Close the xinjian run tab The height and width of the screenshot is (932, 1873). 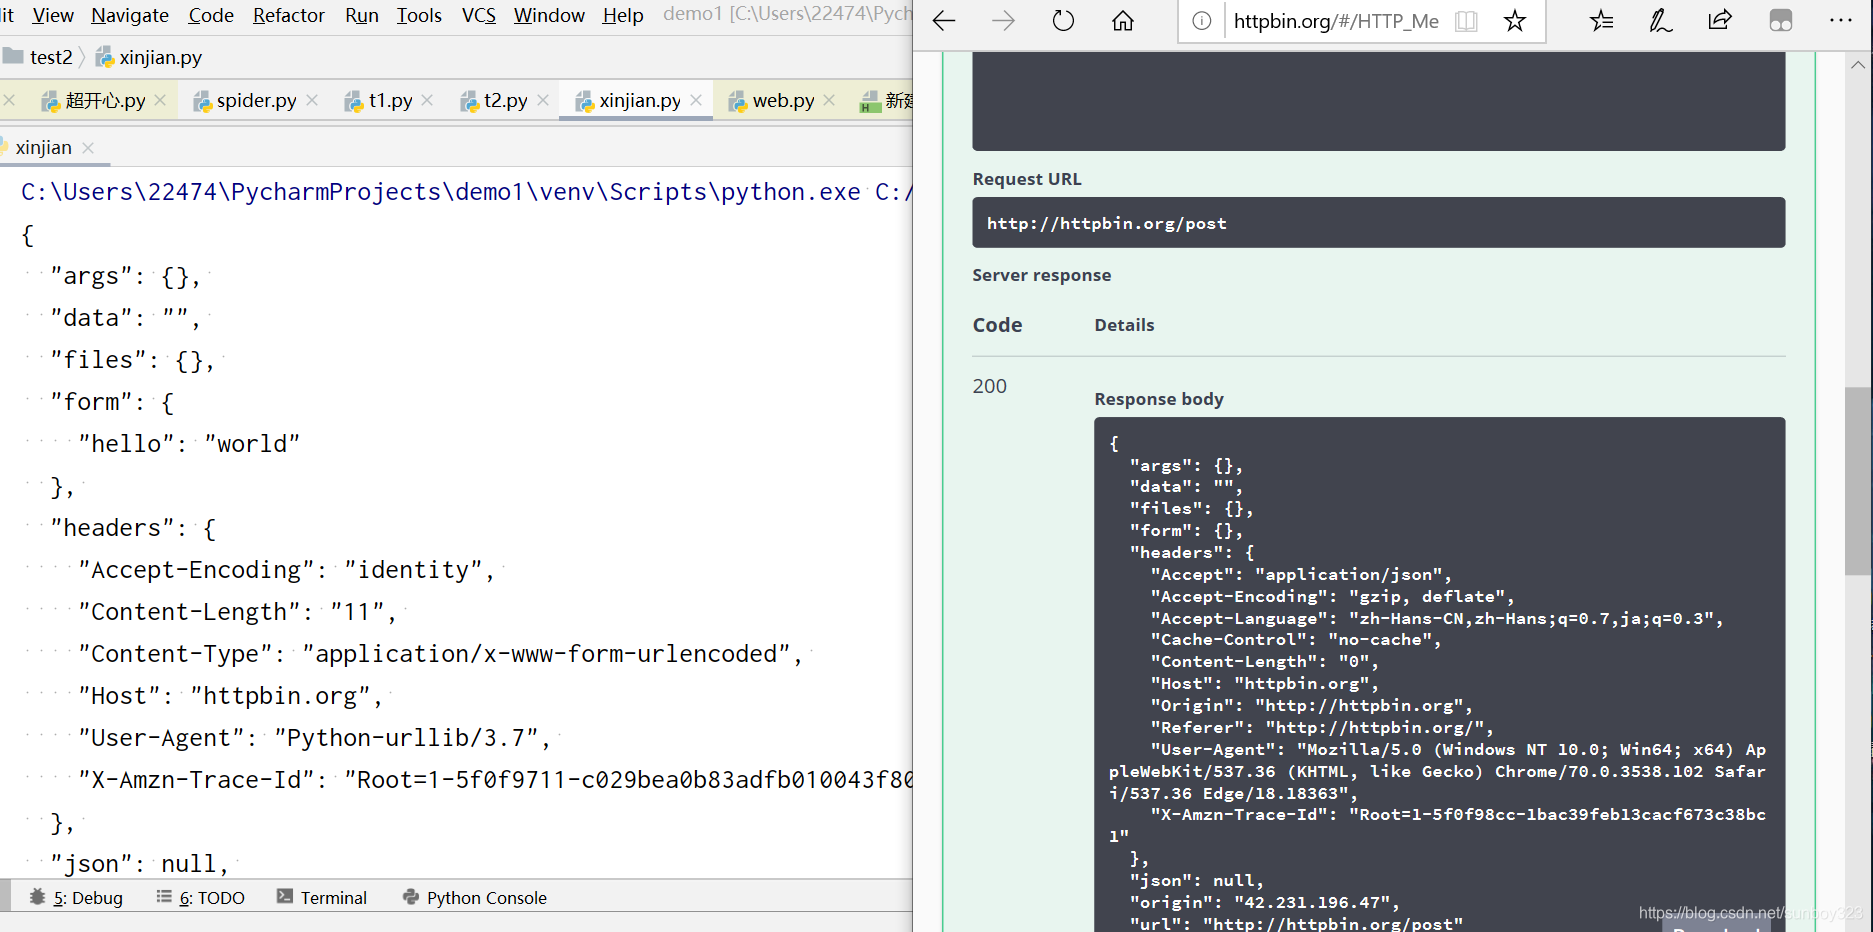88,148
